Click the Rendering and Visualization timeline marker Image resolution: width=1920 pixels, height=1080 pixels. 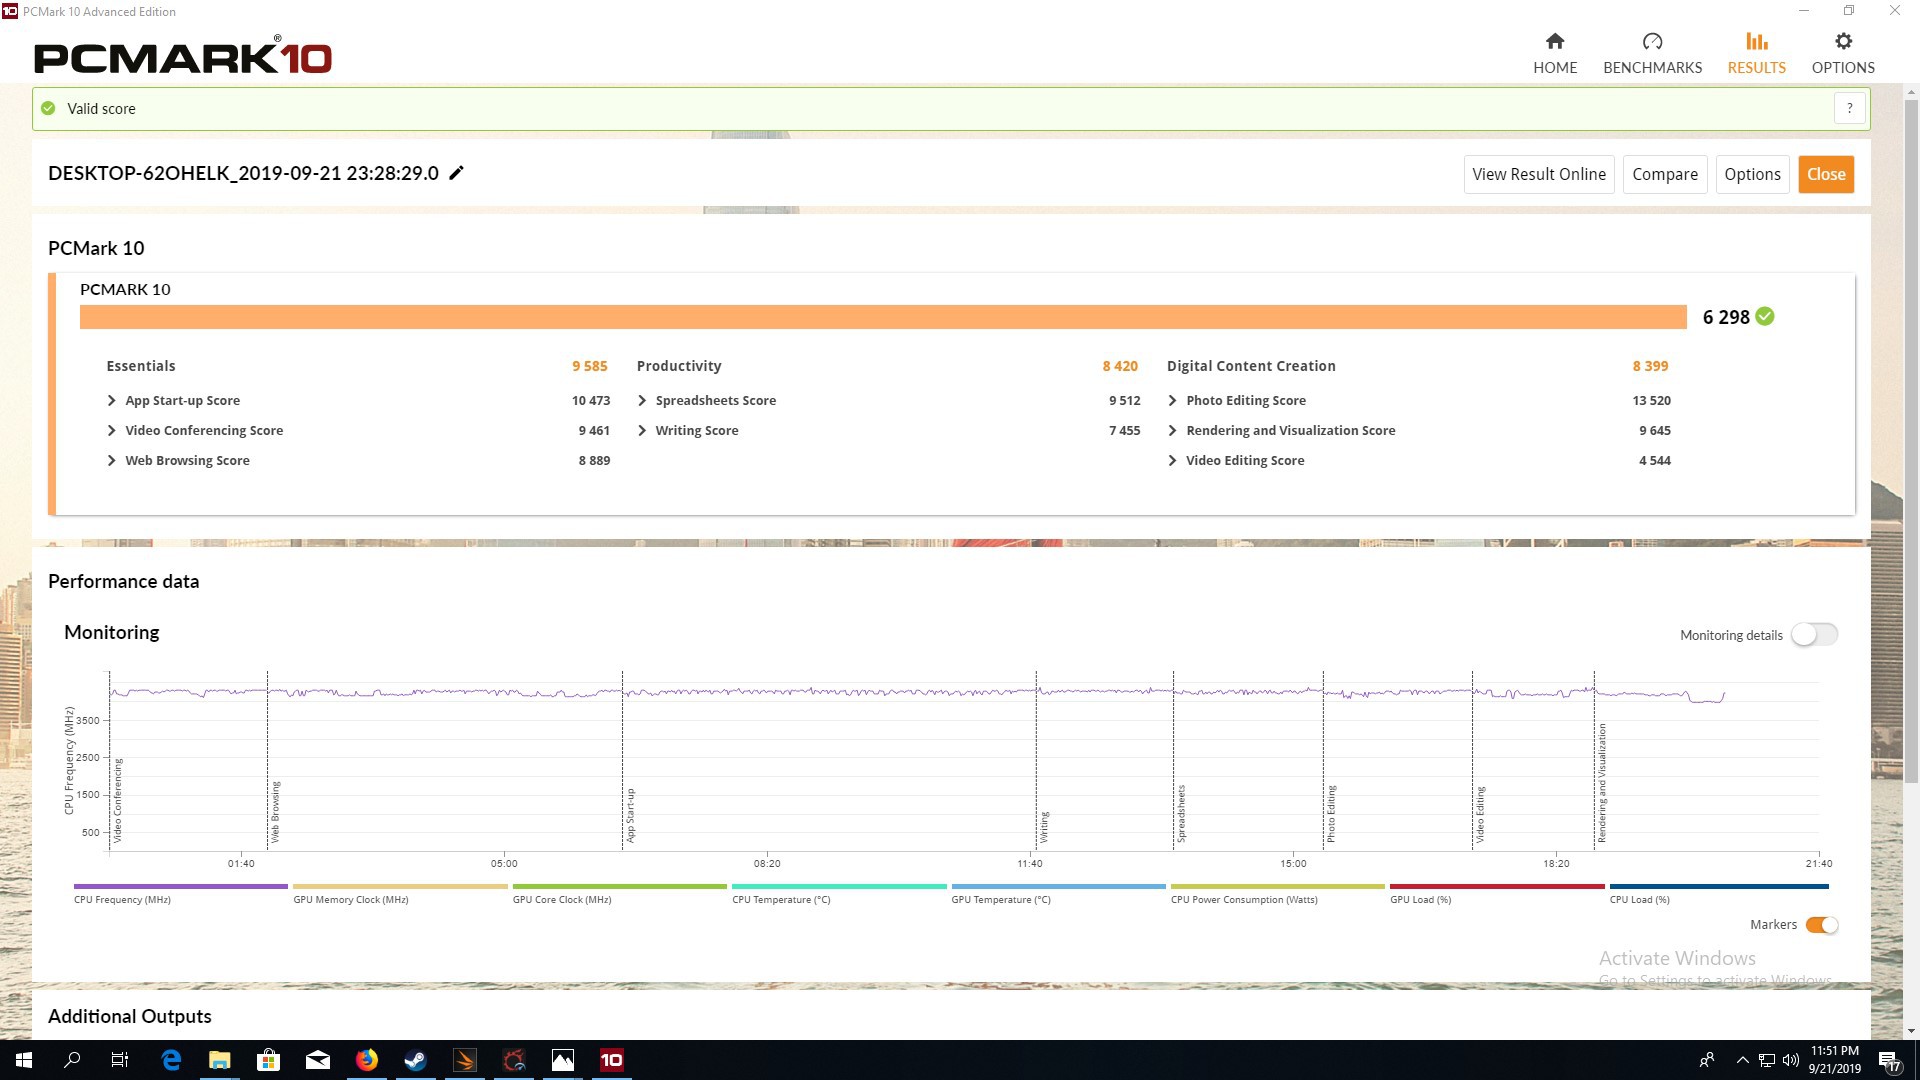pos(1601,782)
